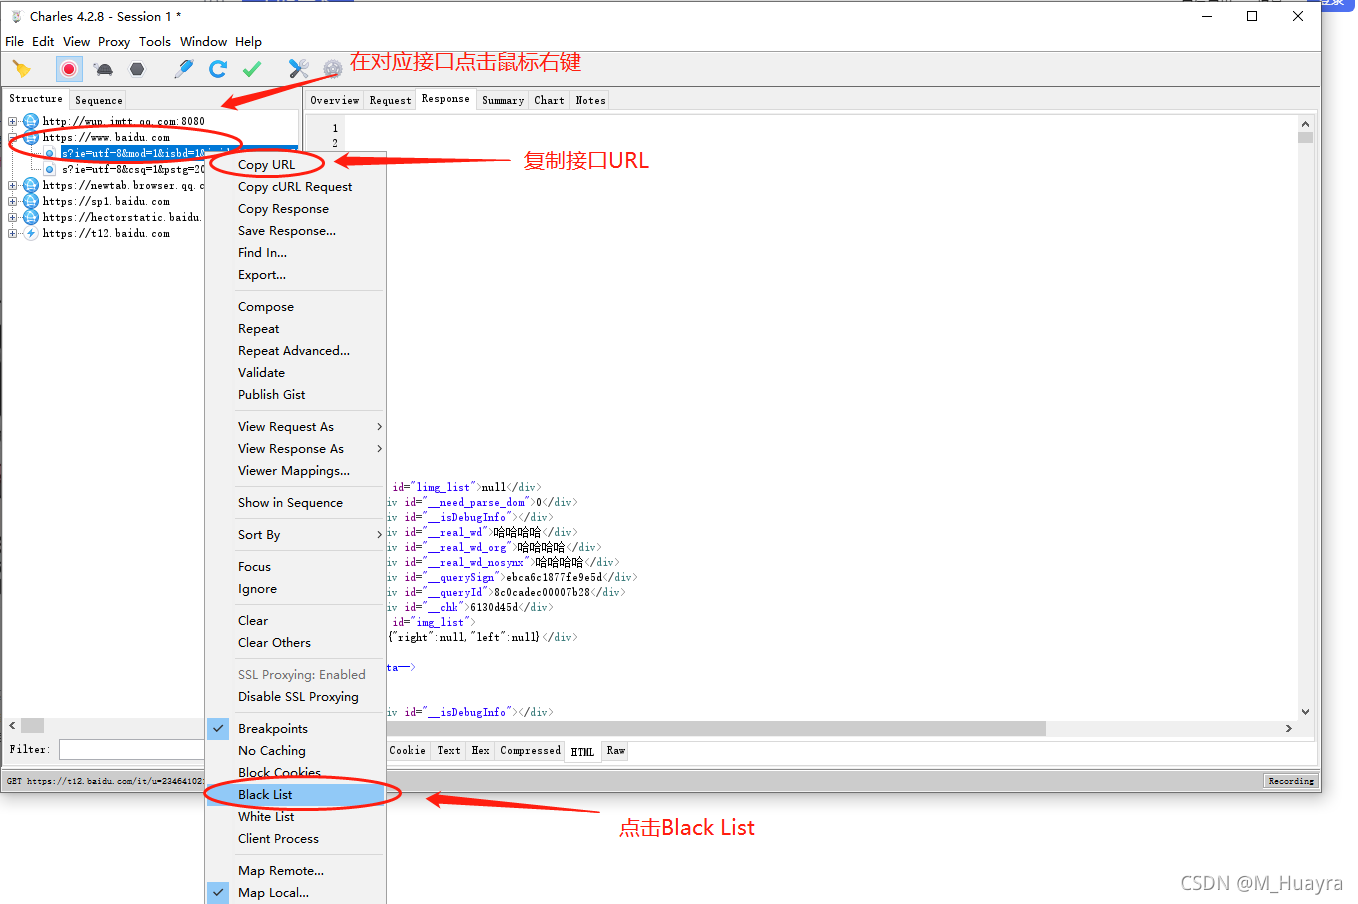This screenshot has height=904, width=1358.
Task: Open the Help menu
Action: (x=248, y=42)
